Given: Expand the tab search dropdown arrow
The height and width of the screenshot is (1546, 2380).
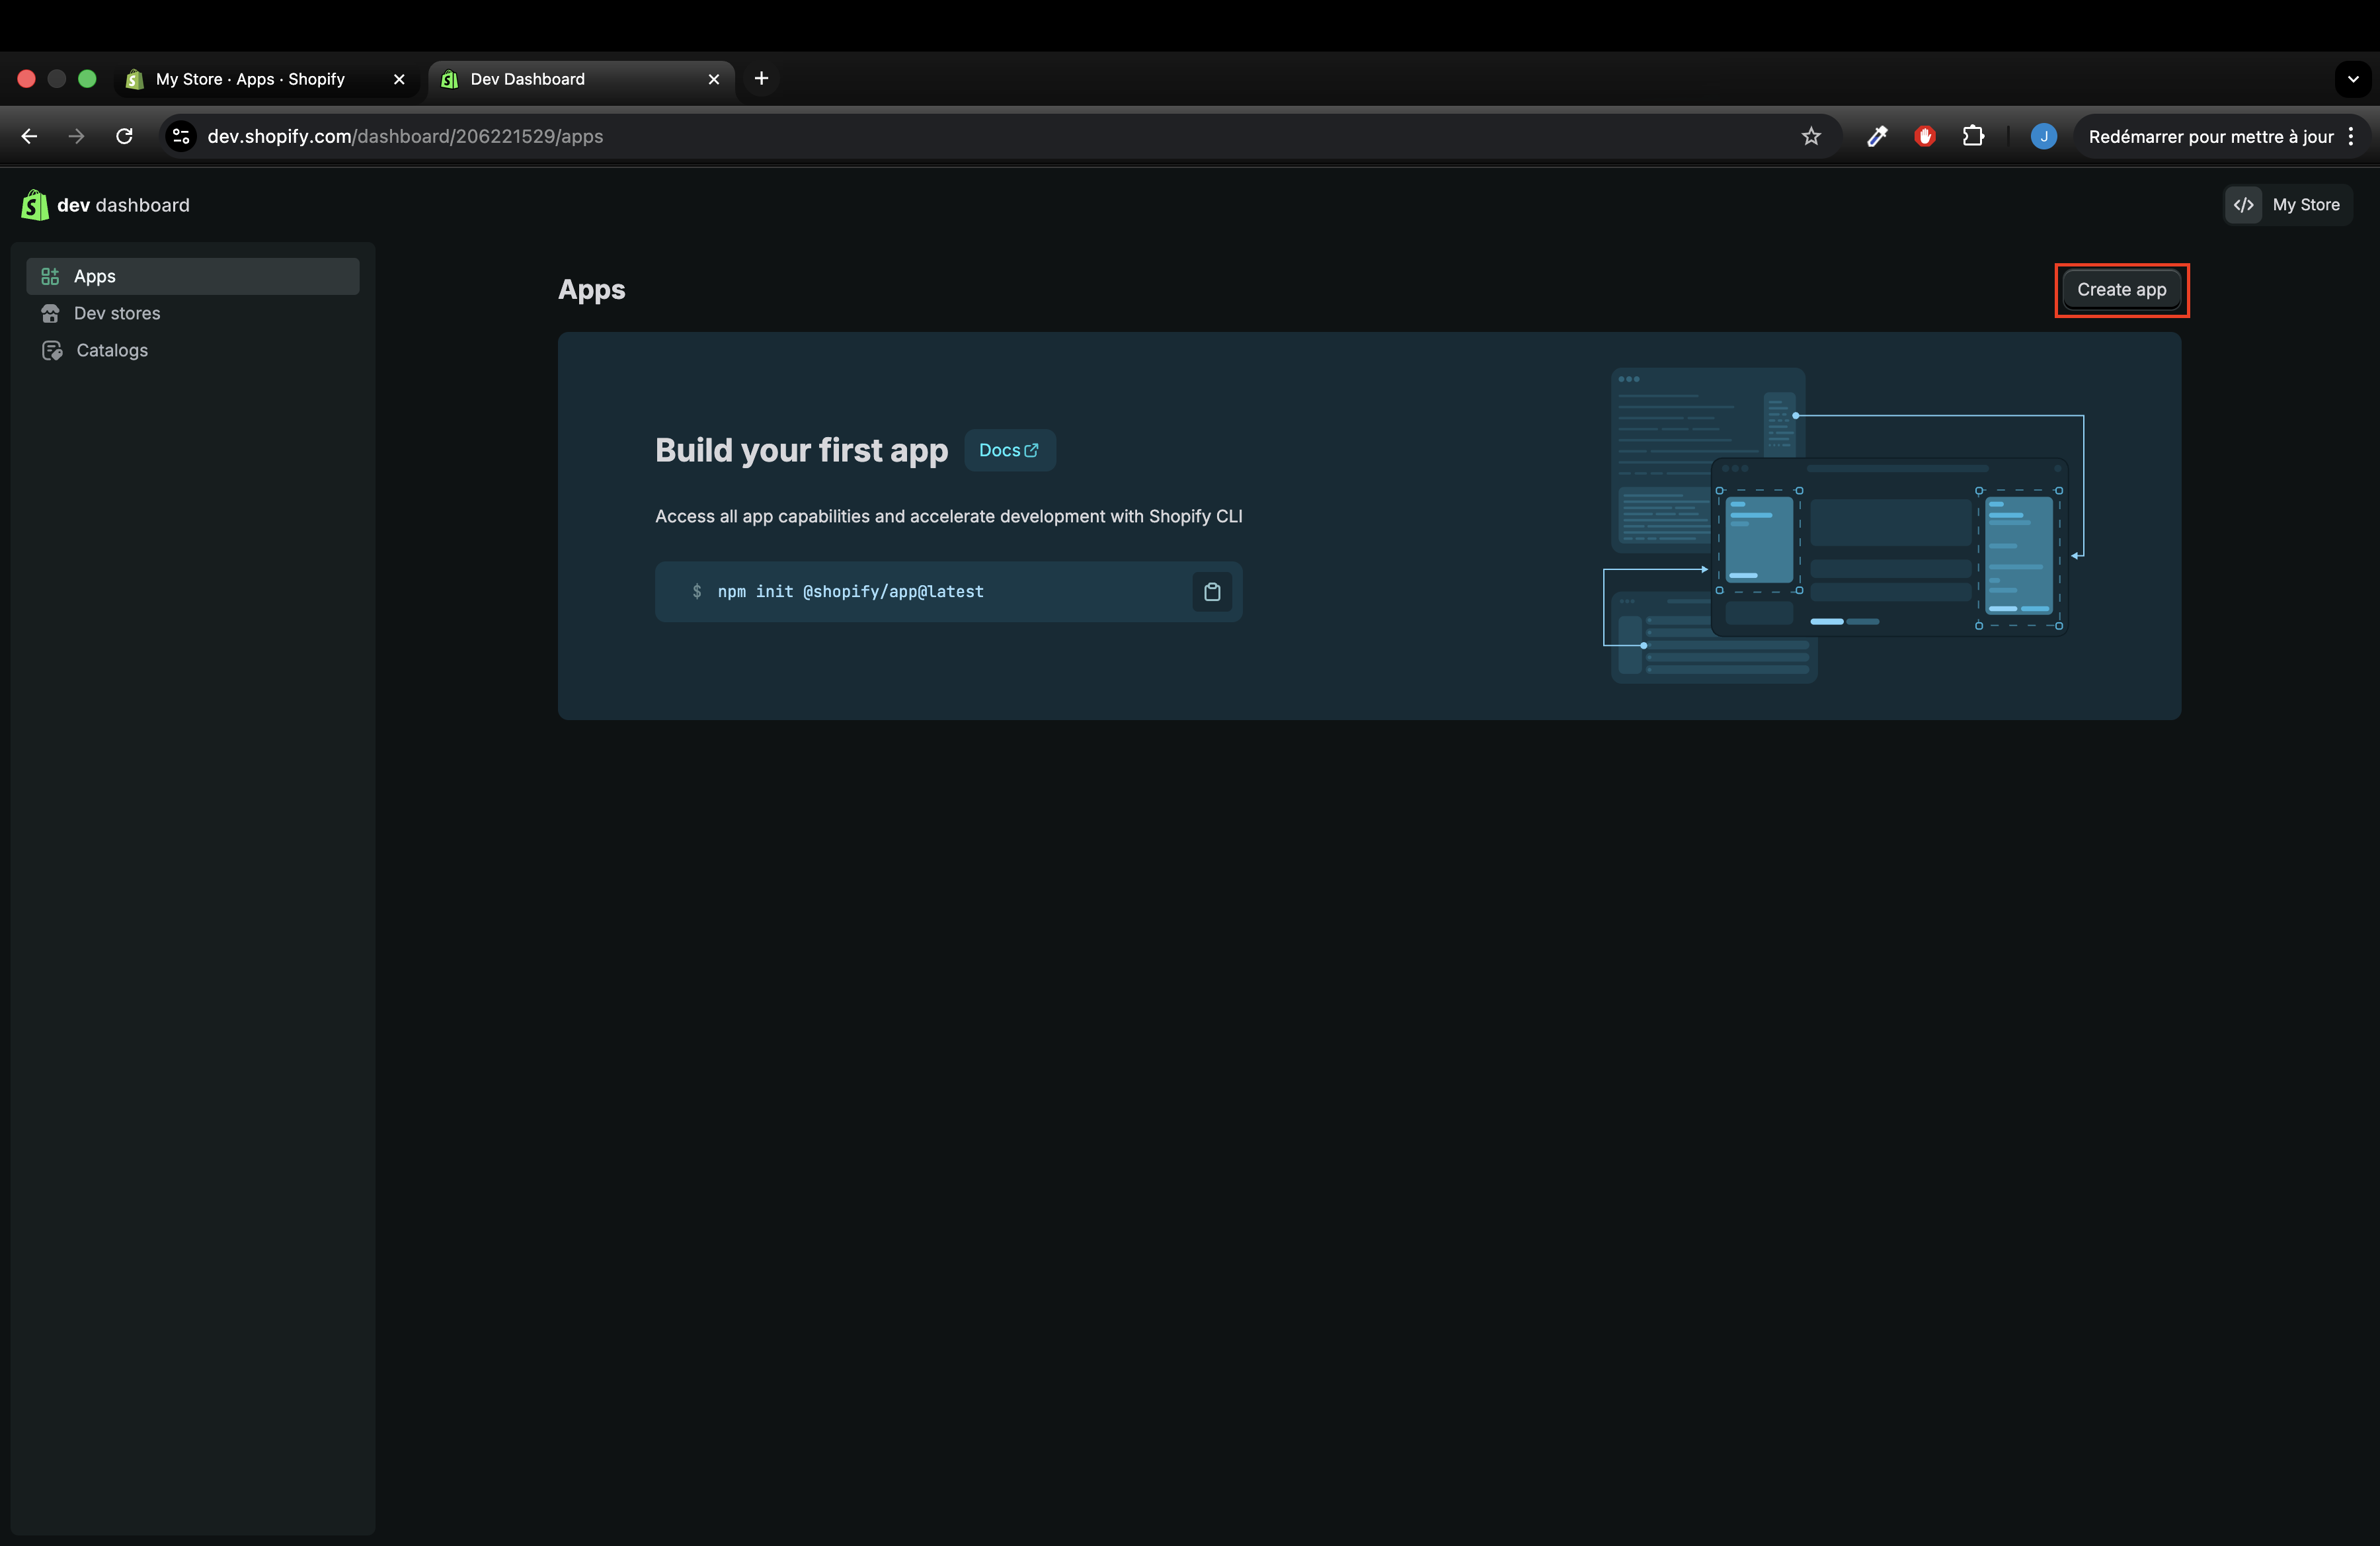Looking at the screenshot, I should 2352,79.
